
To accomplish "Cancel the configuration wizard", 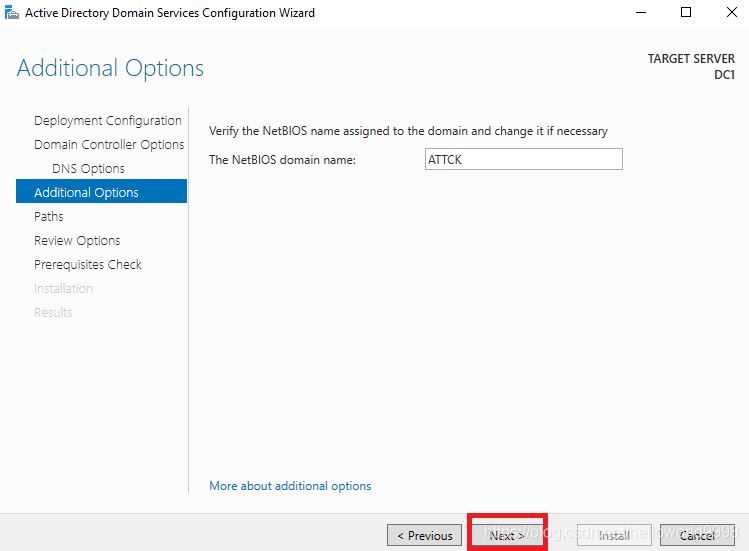I will pyautogui.click(x=697, y=535).
